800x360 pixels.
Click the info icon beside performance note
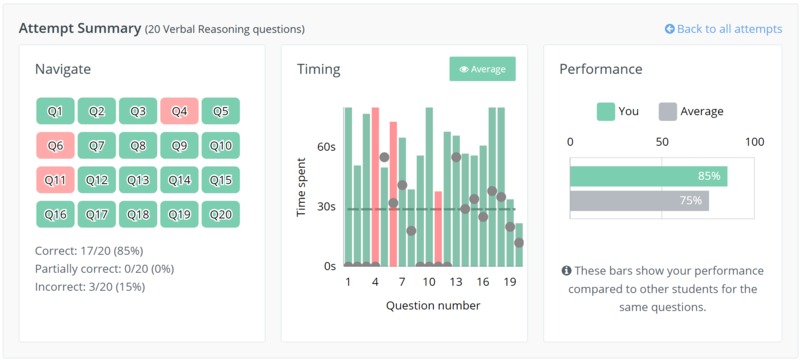coord(566,271)
